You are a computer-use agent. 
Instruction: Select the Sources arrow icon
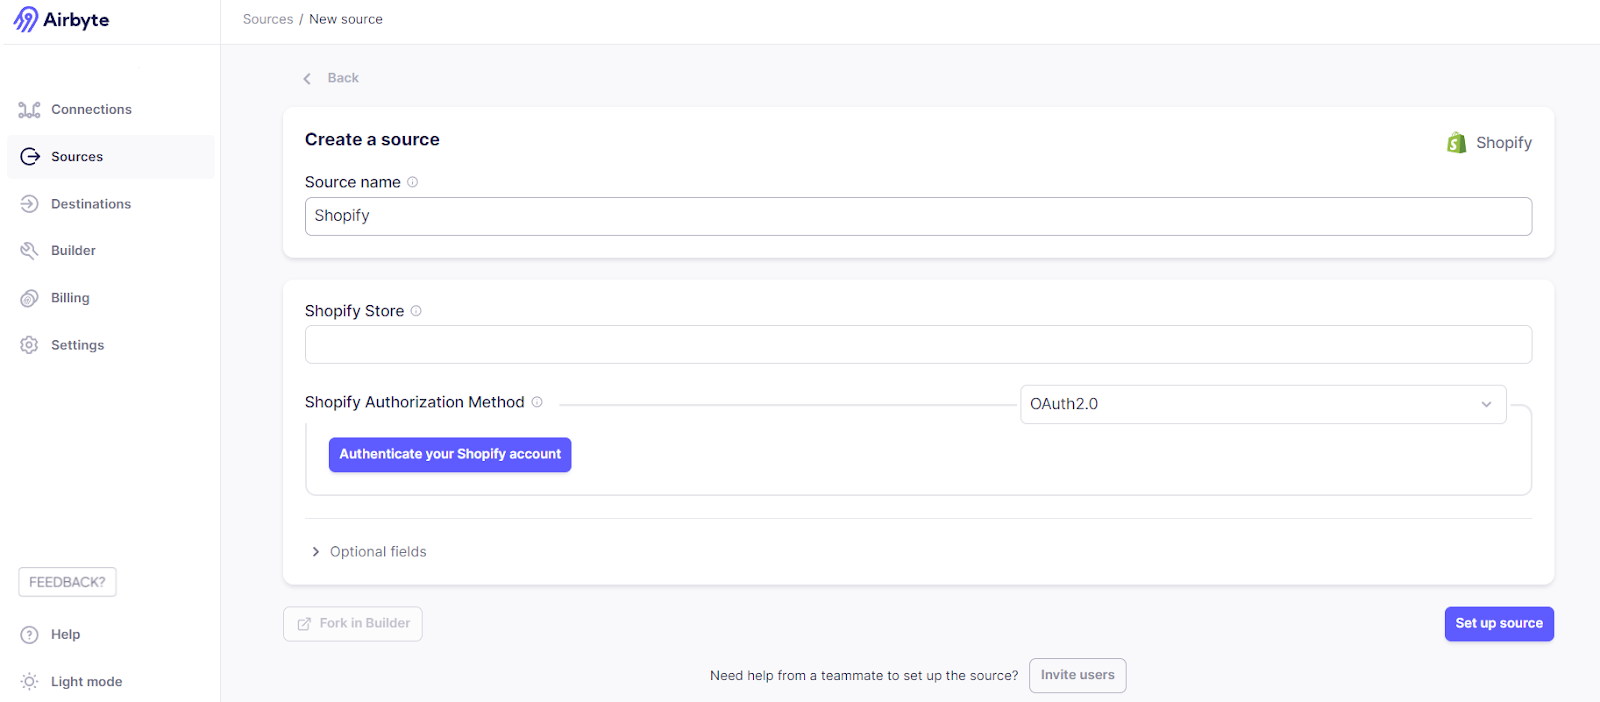pyautogui.click(x=30, y=157)
